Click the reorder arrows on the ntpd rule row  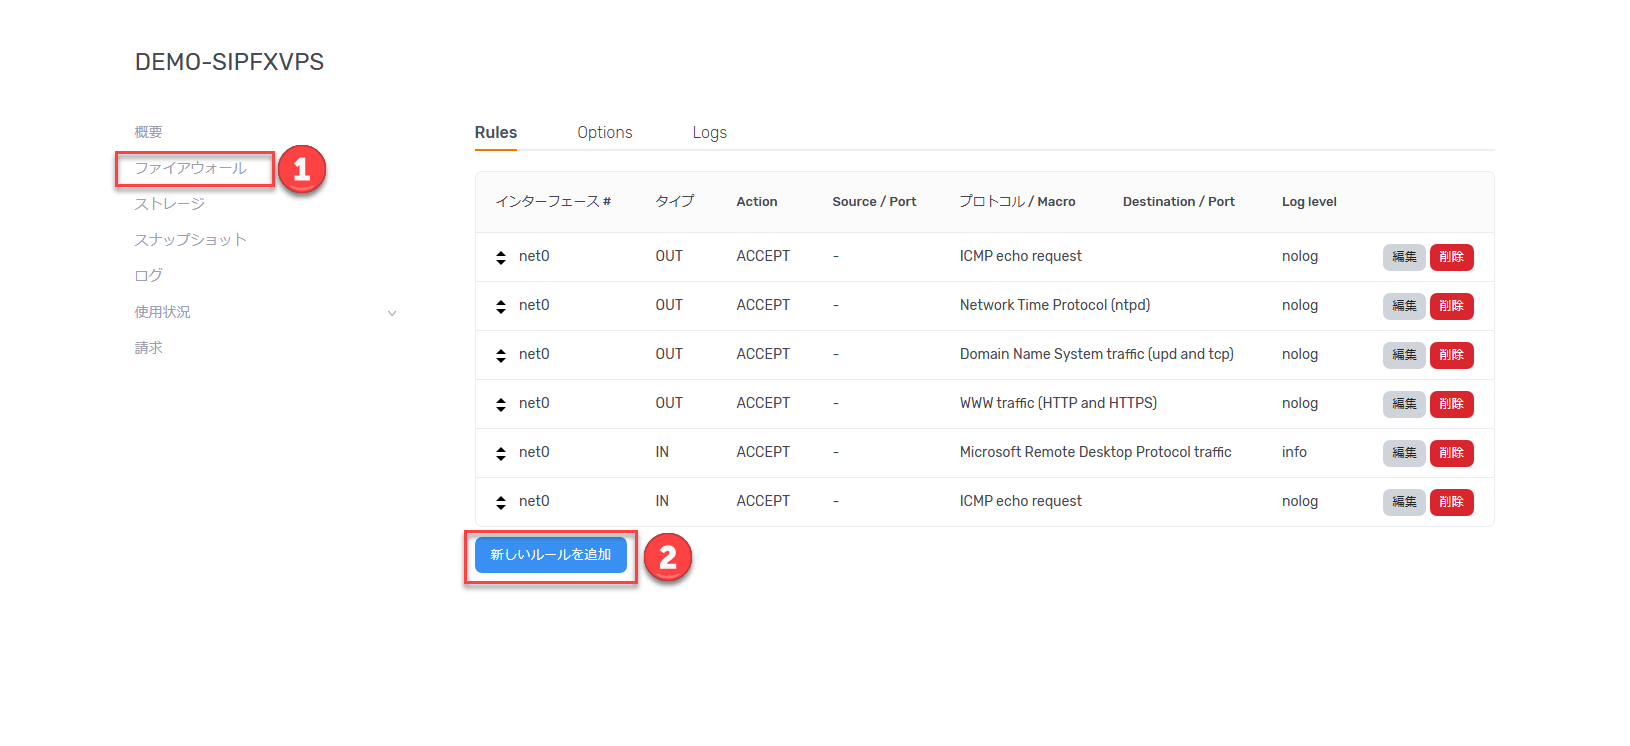coord(501,307)
